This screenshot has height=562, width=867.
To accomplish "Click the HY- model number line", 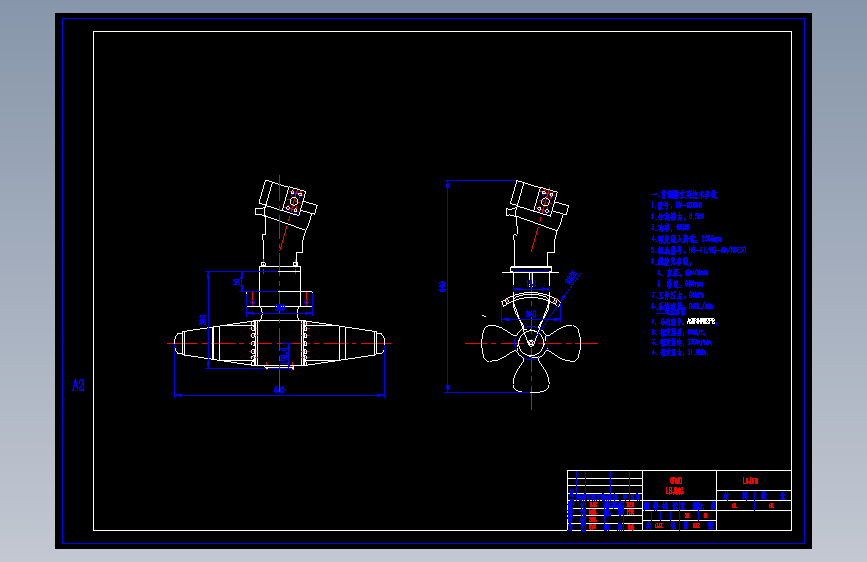I will [x=676, y=205].
